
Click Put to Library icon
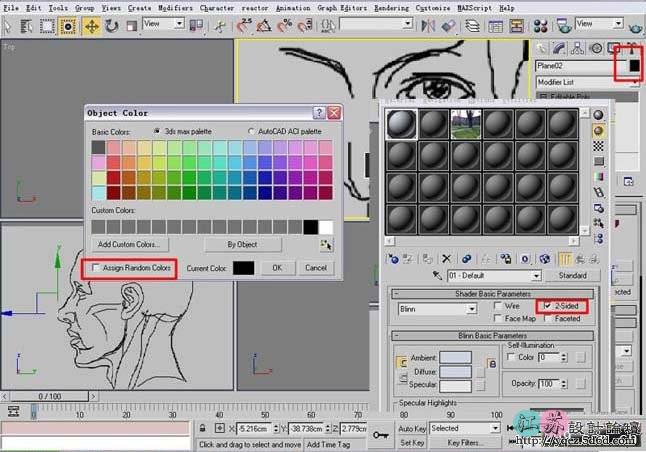point(506,259)
